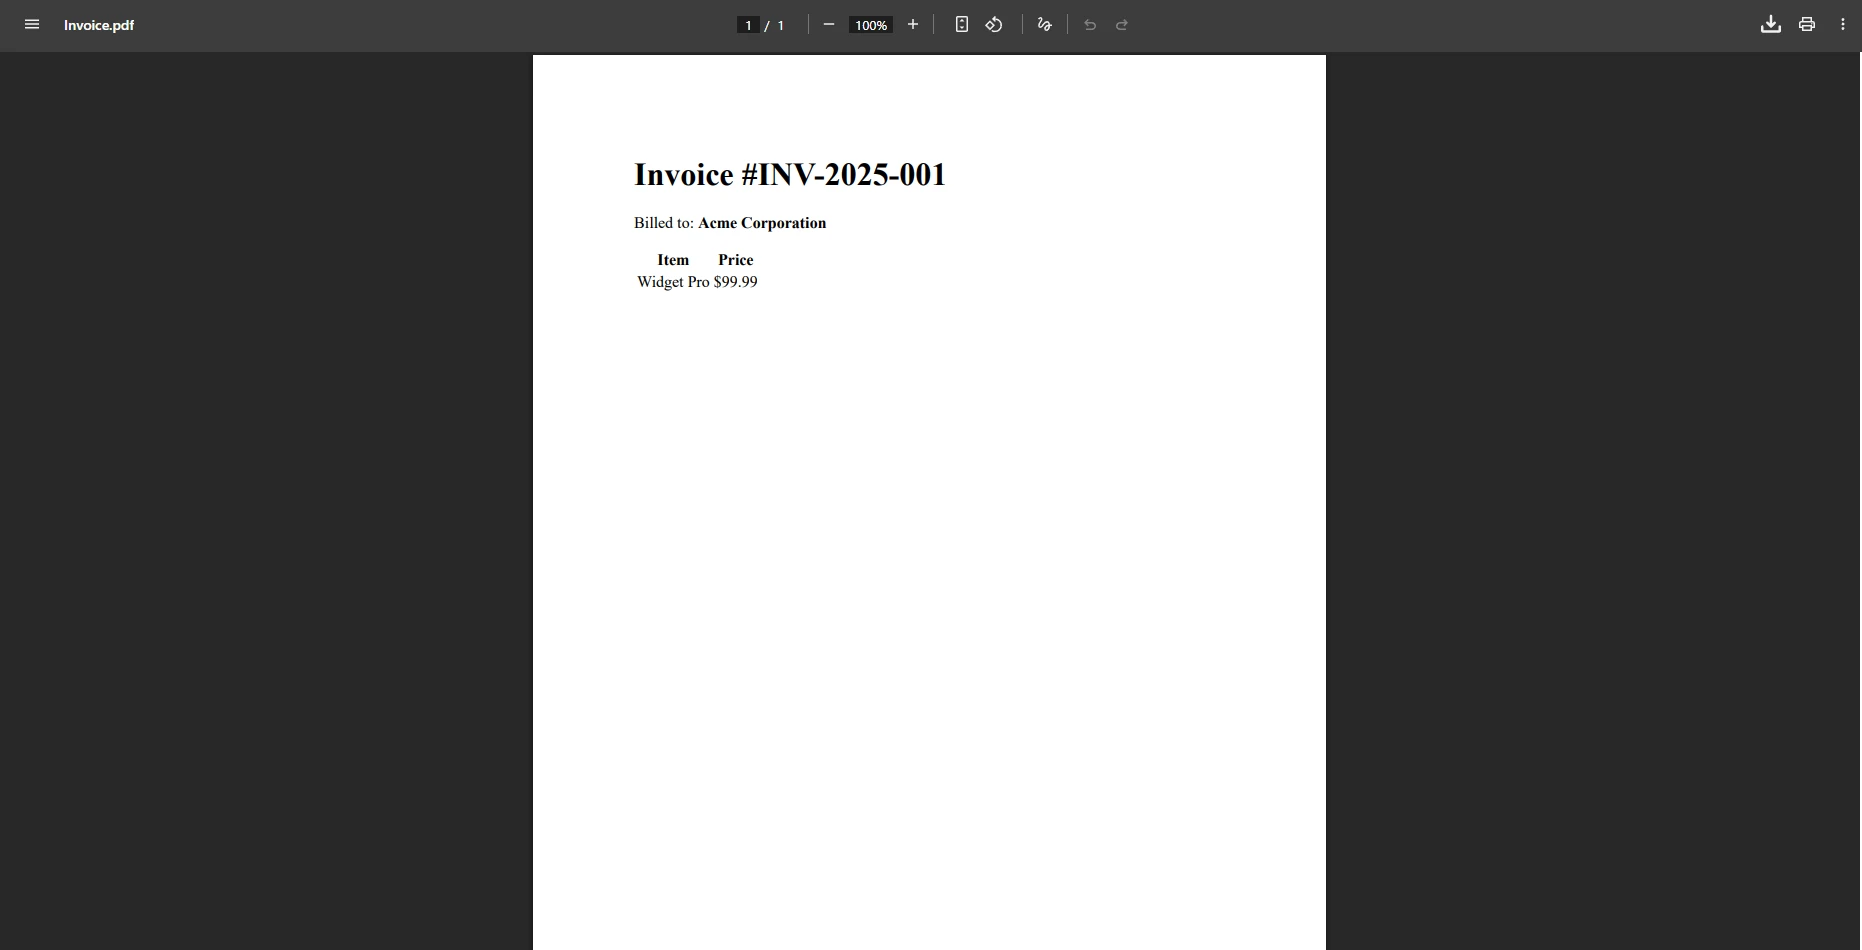Zoom in on the PDF document

point(912,25)
